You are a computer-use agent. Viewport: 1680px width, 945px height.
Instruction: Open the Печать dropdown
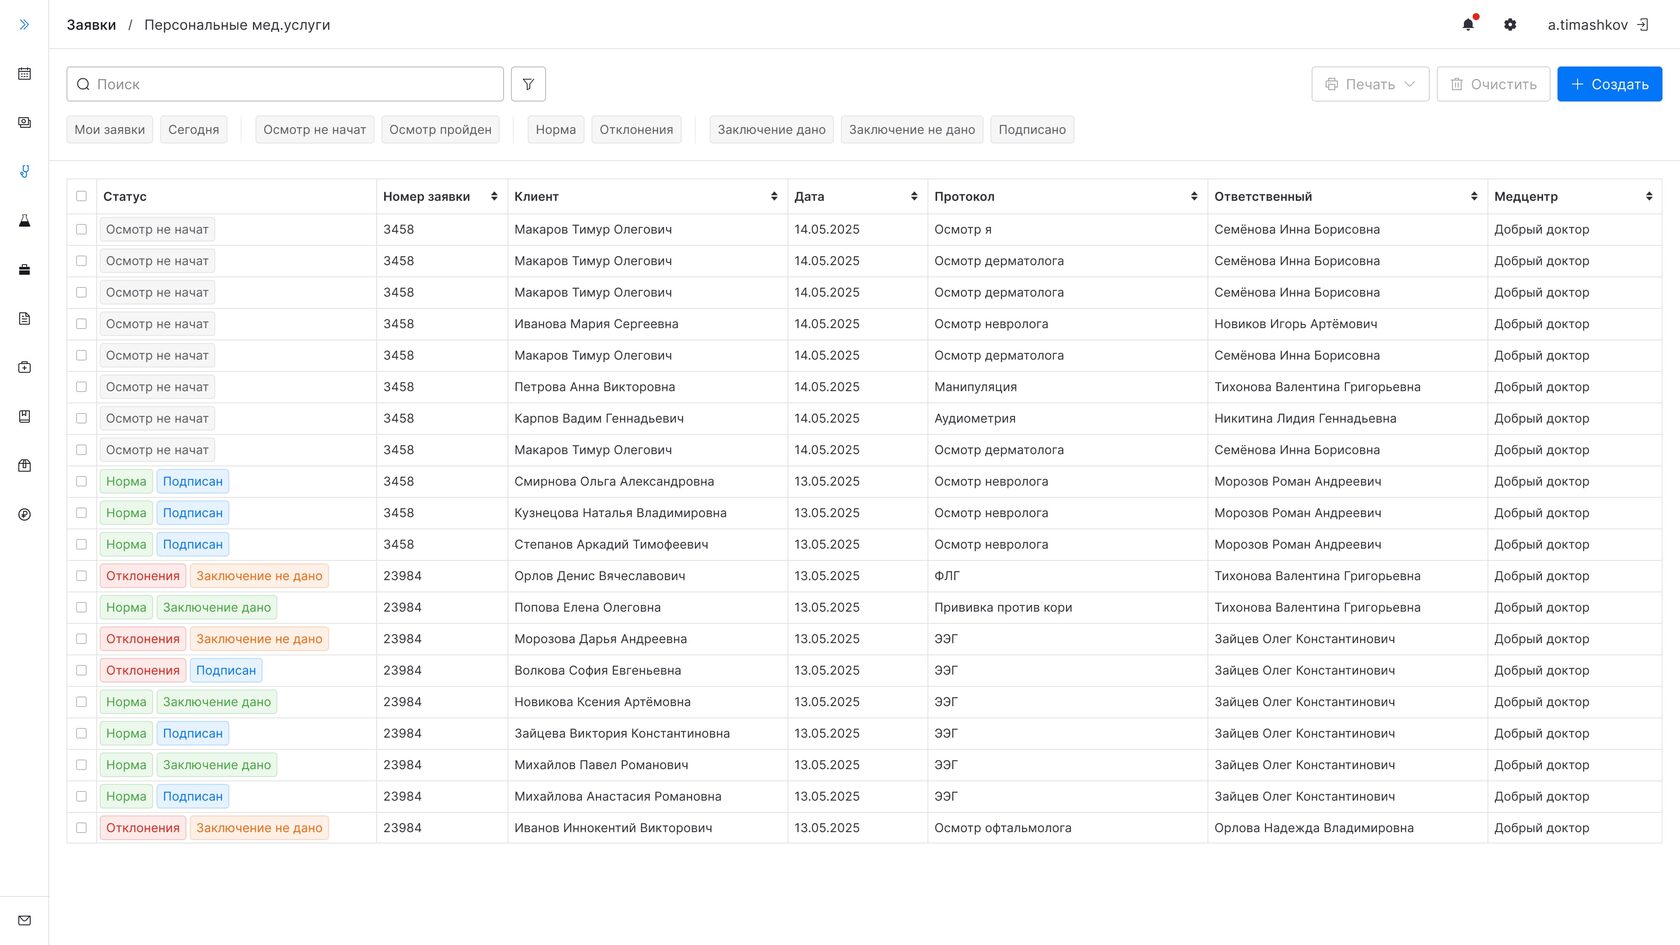coord(1370,84)
